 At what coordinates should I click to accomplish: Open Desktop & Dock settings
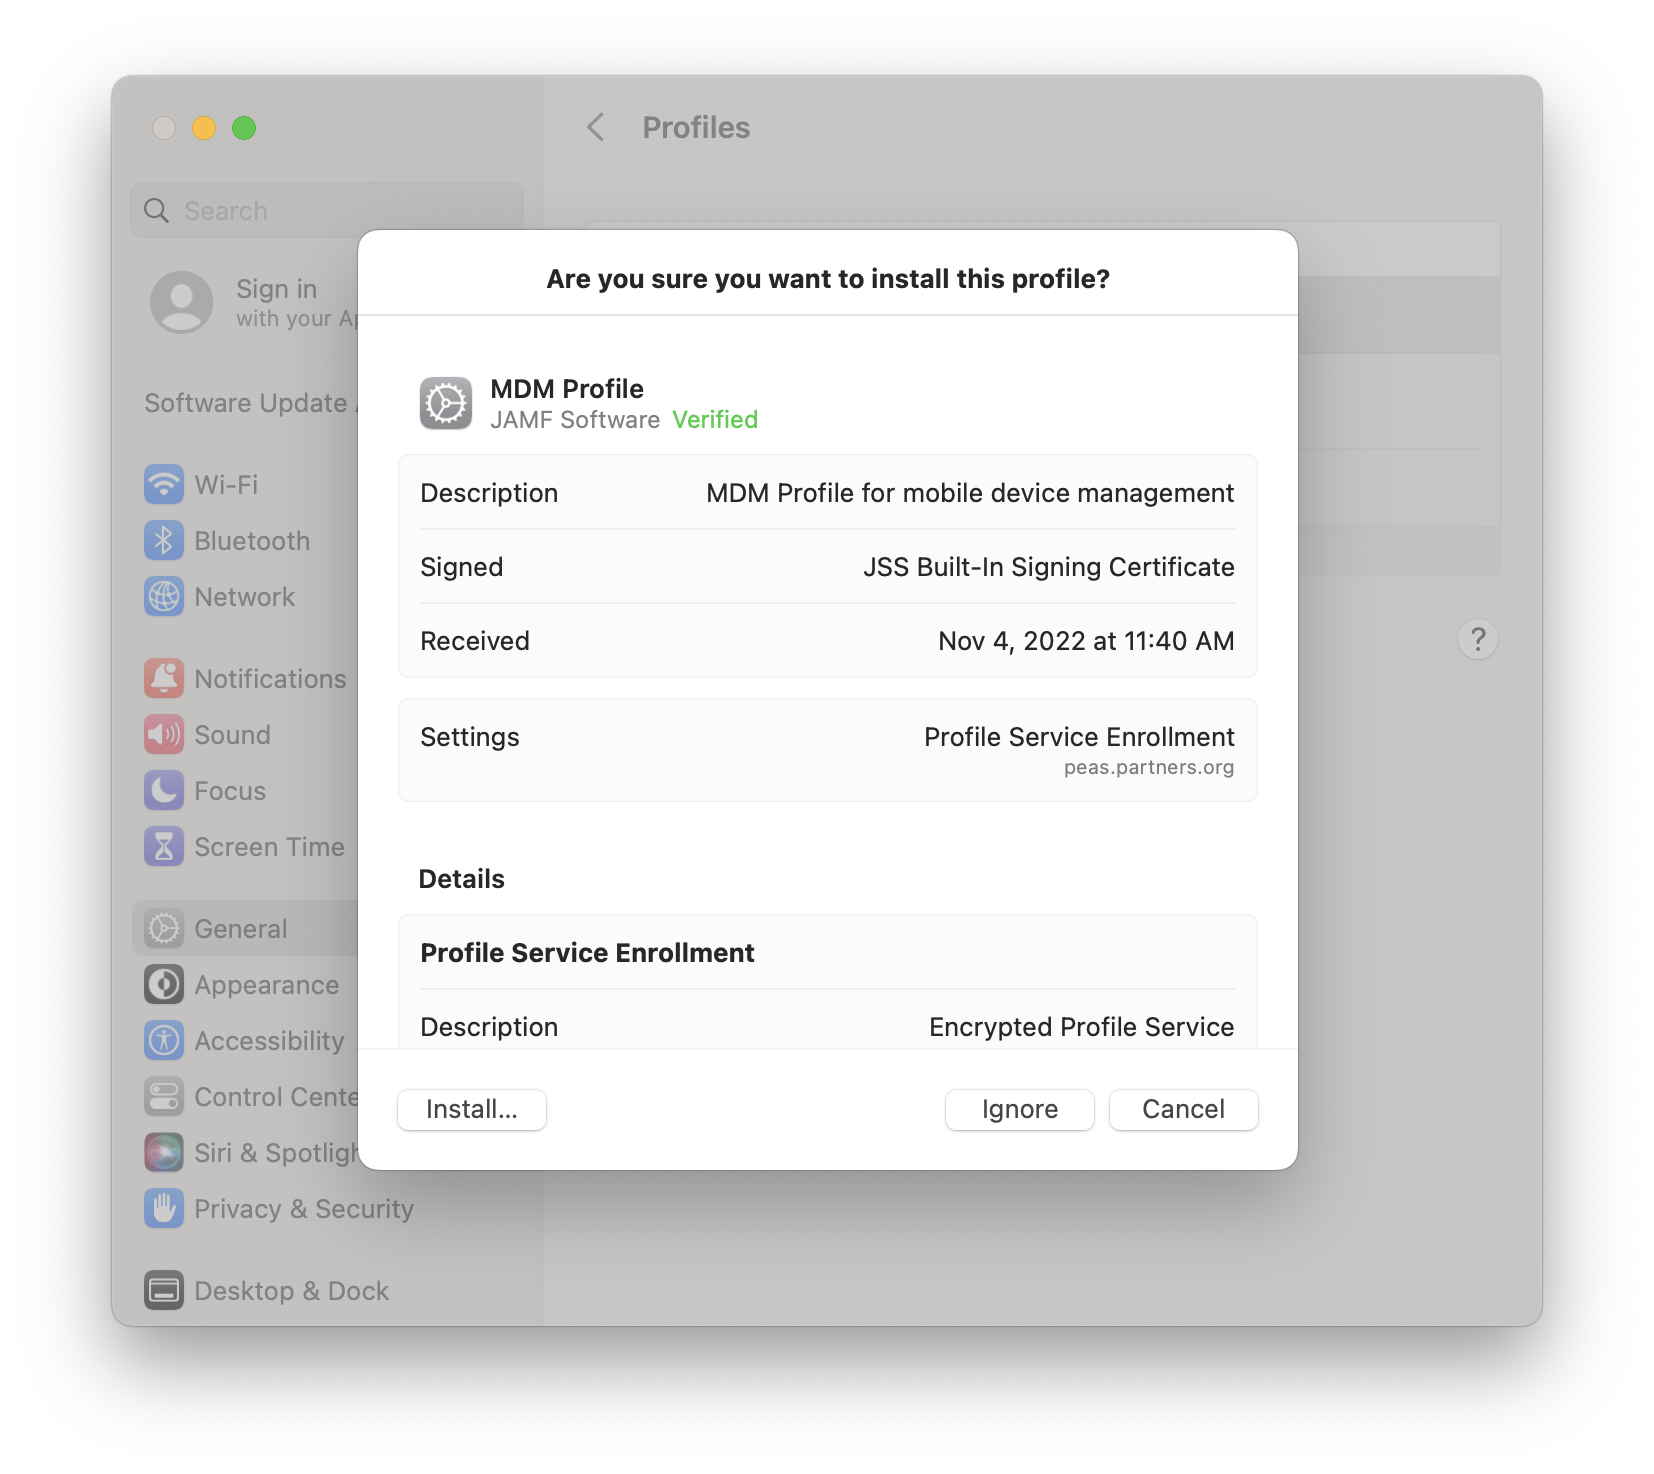(290, 1291)
